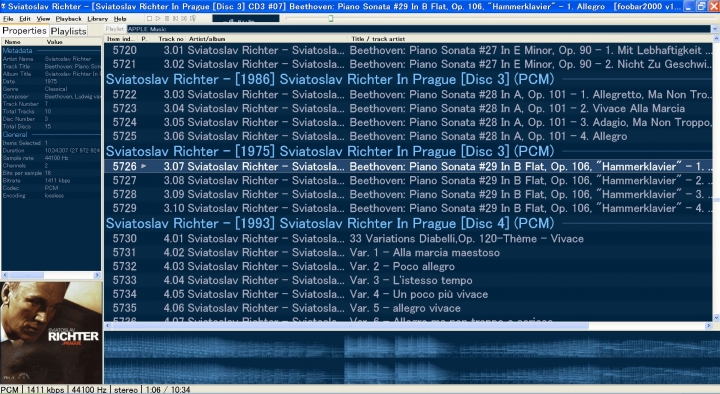Select track 5734 Var. 4 Un poco più vivace

[x=408, y=294]
